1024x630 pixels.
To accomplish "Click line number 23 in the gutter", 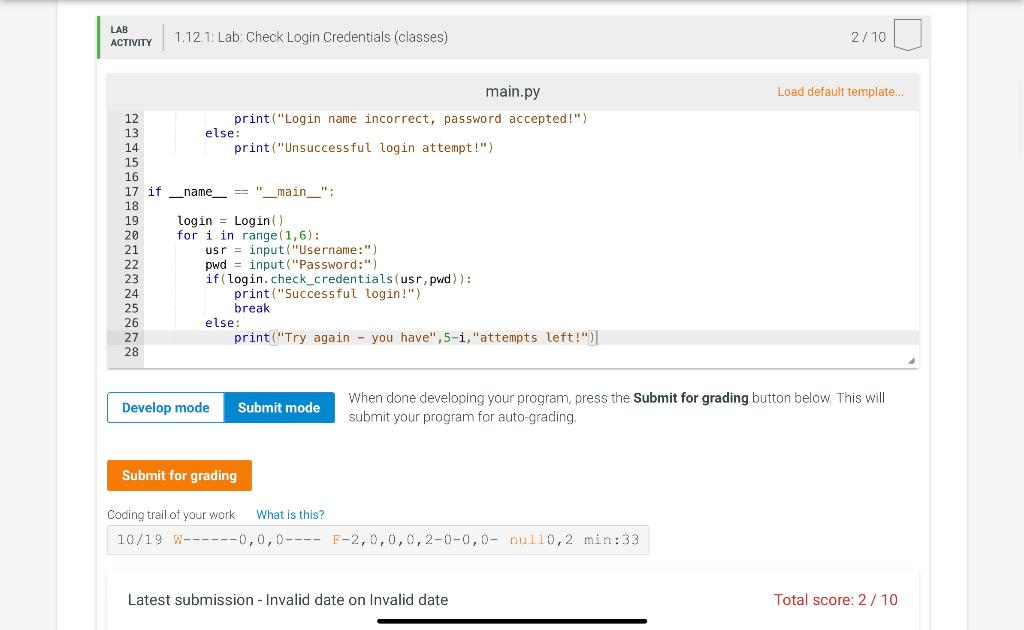I will pyautogui.click(x=131, y=279).
